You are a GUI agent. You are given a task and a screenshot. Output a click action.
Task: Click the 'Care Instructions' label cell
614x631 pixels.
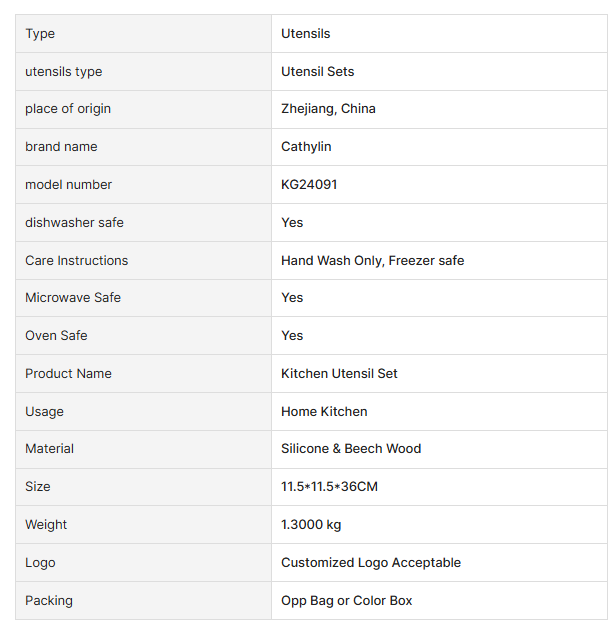point(77,261)
